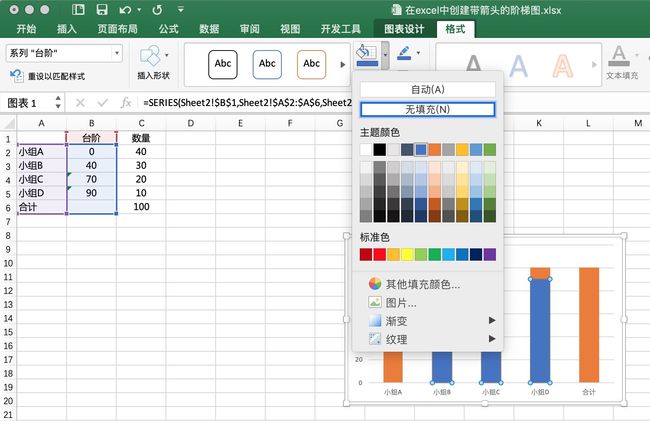This screenshot has width=650, height=421.
Task: Click the Shape Outline pen icon
Action: coord(404,53)
